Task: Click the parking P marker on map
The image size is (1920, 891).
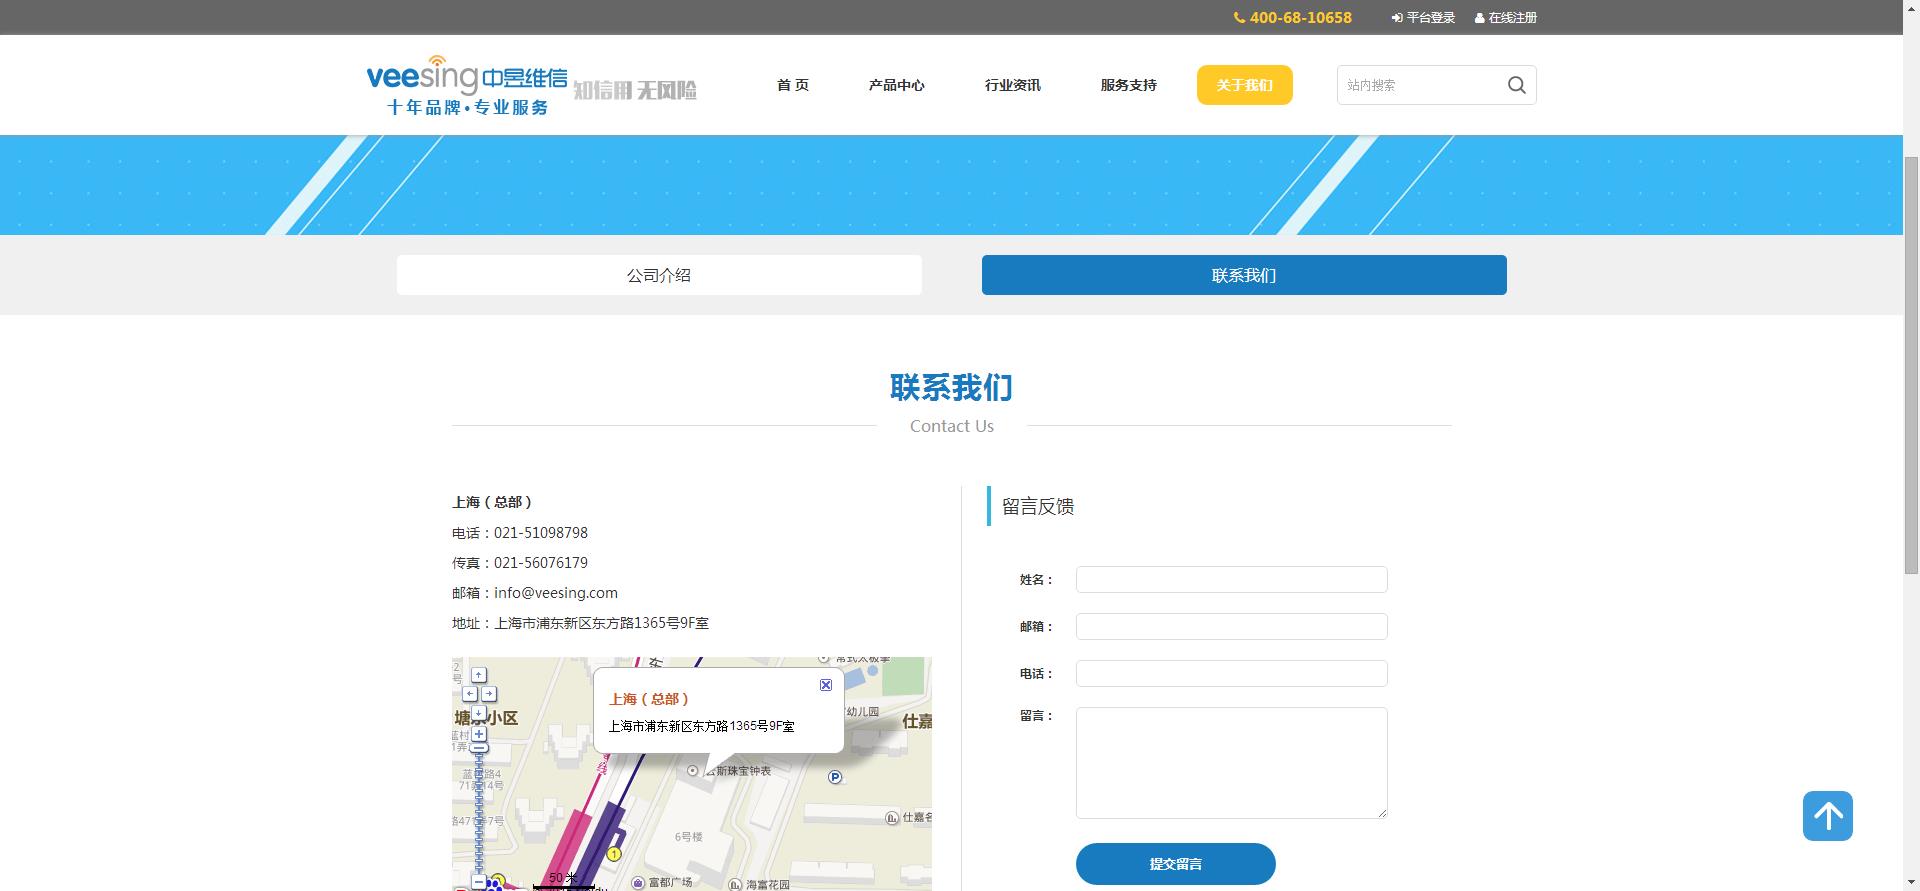Action: pyautogui.click(x=835, y=777)
